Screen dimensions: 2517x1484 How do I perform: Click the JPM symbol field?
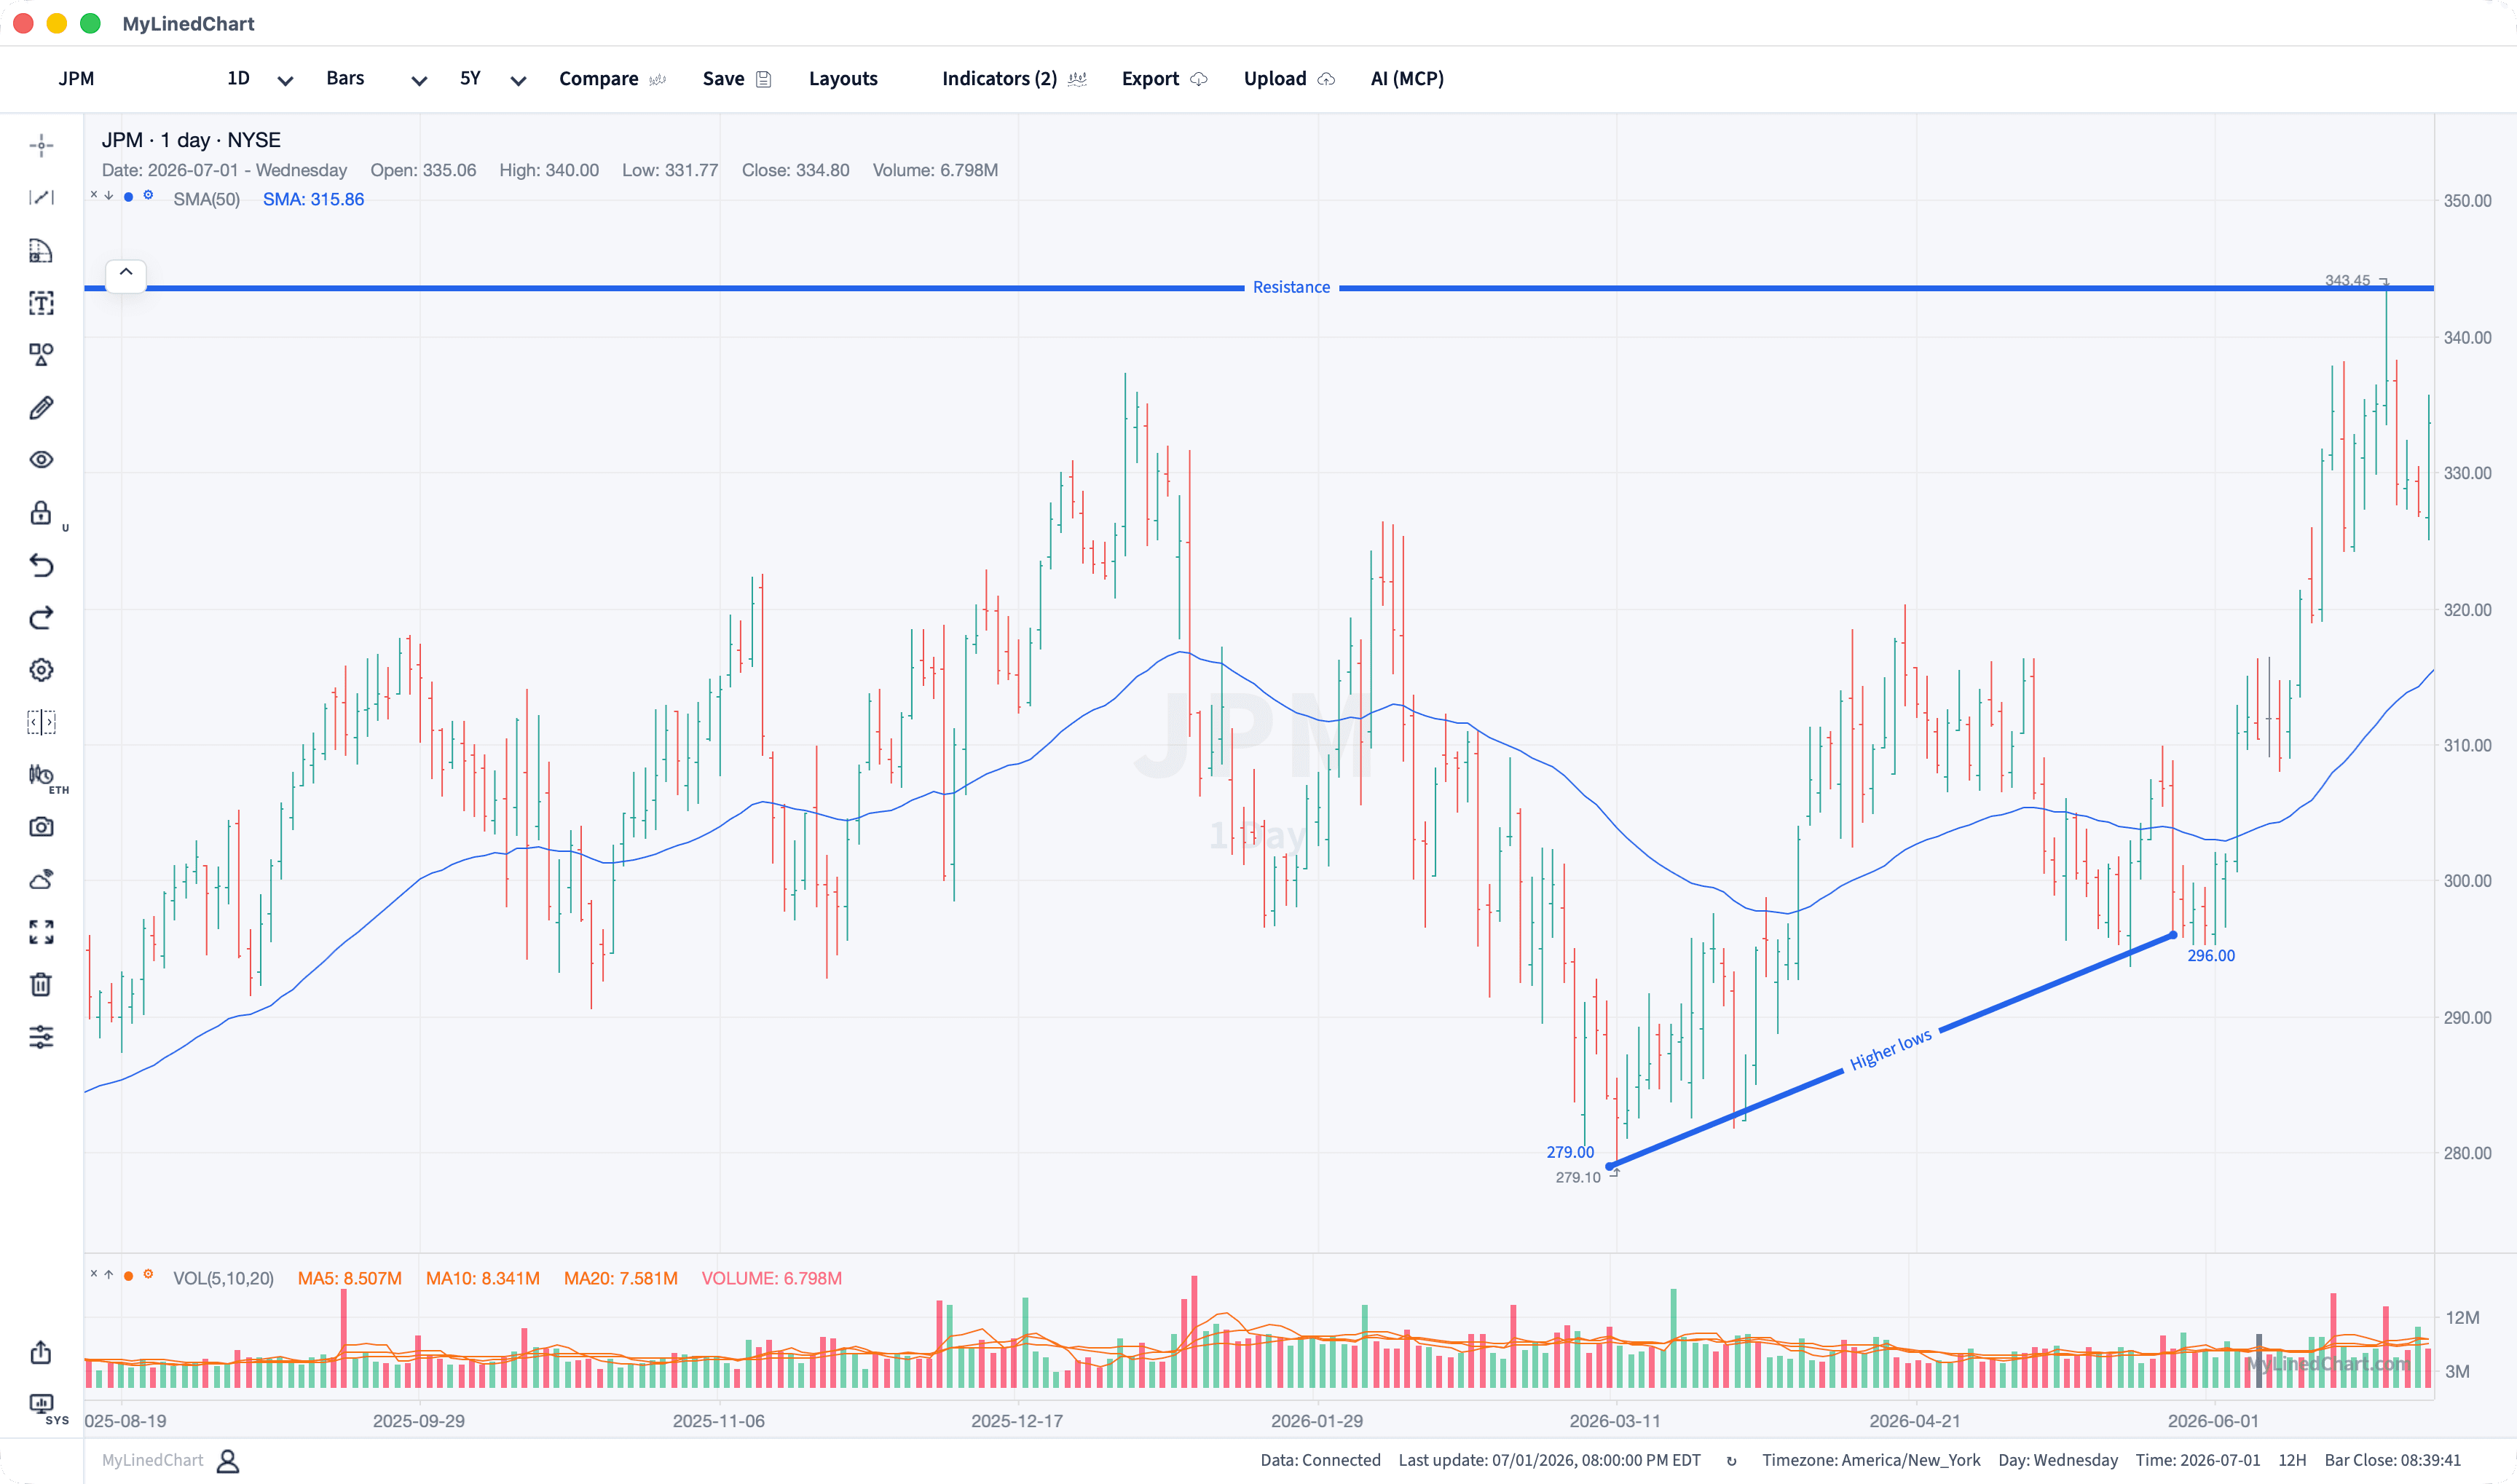76,79
